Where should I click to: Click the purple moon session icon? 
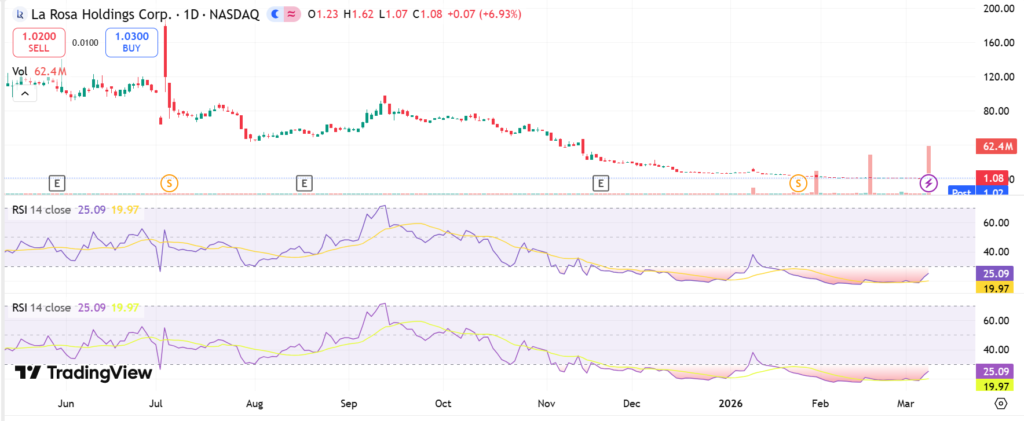(278, 14)
